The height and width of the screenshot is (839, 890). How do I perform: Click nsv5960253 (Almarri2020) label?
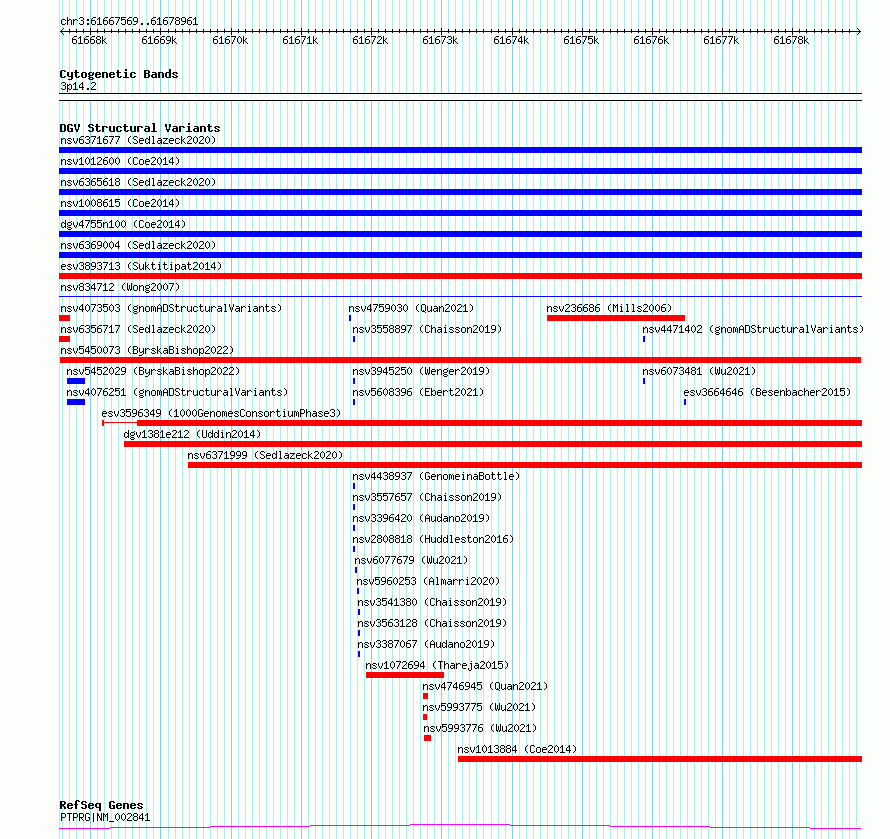pos(428,581)
